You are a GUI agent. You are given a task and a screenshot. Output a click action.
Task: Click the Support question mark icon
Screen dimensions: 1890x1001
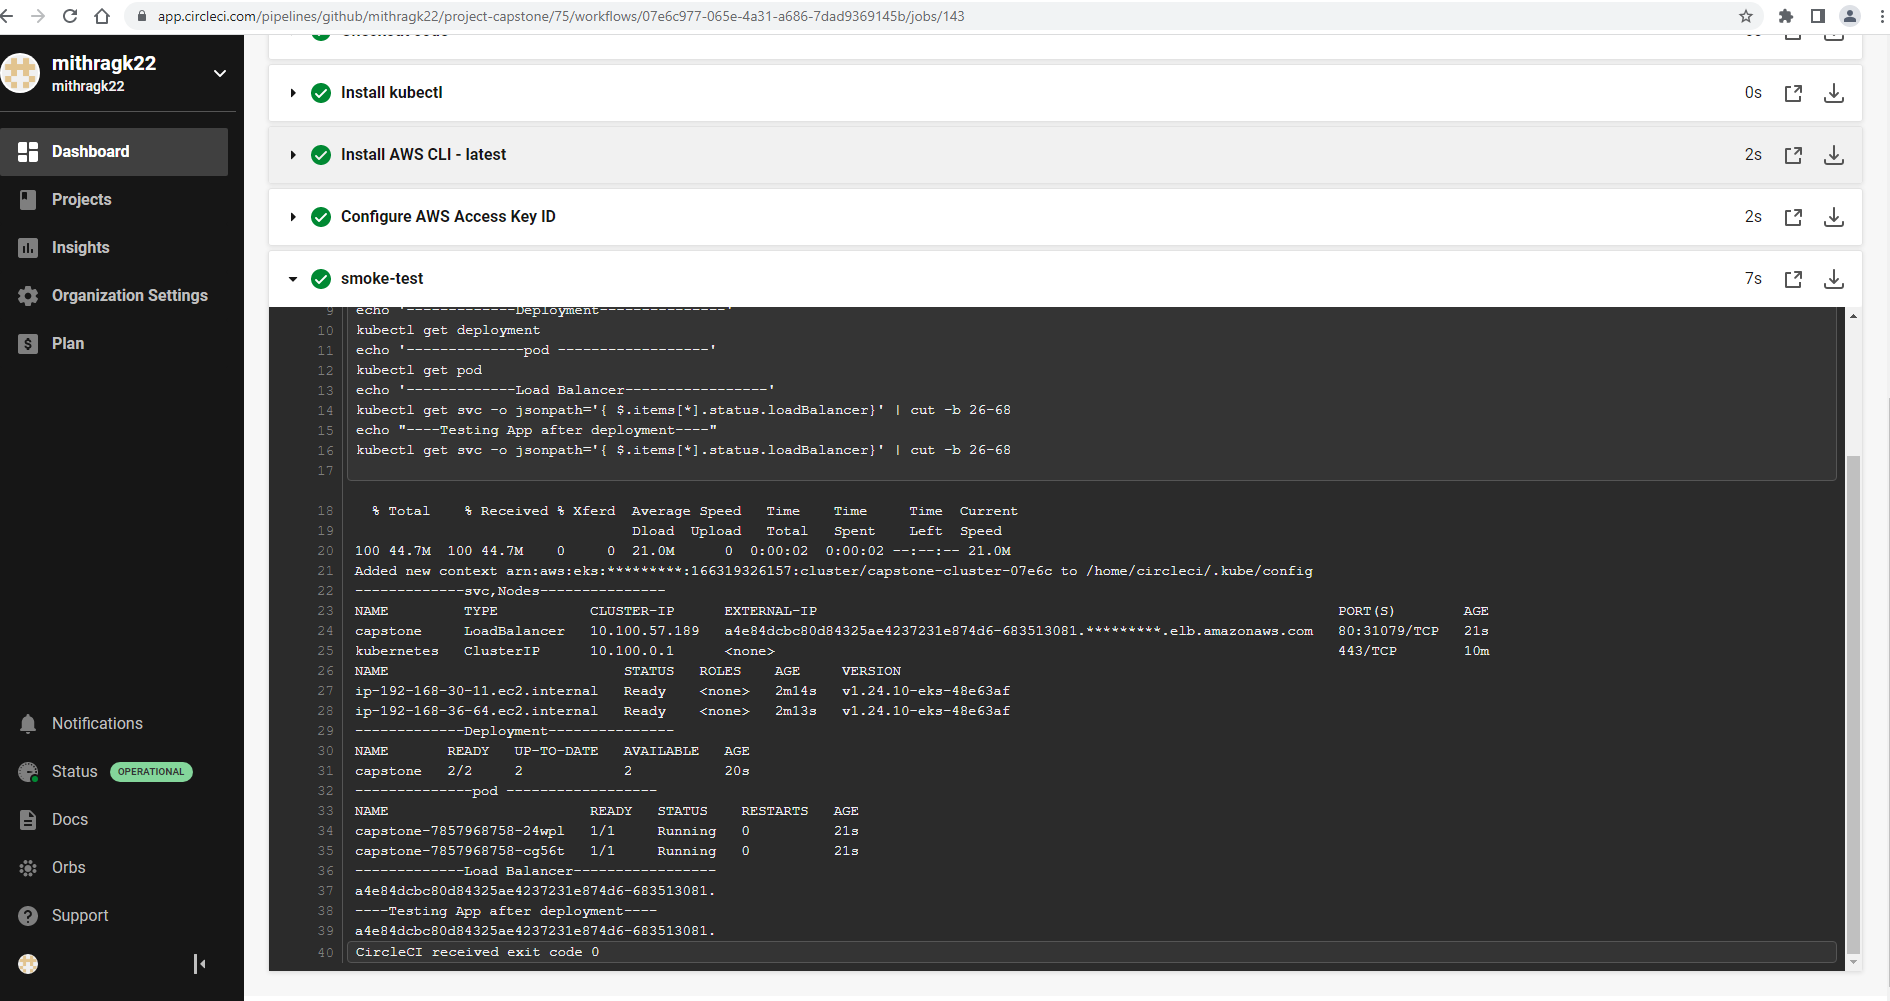click(28, 916)
